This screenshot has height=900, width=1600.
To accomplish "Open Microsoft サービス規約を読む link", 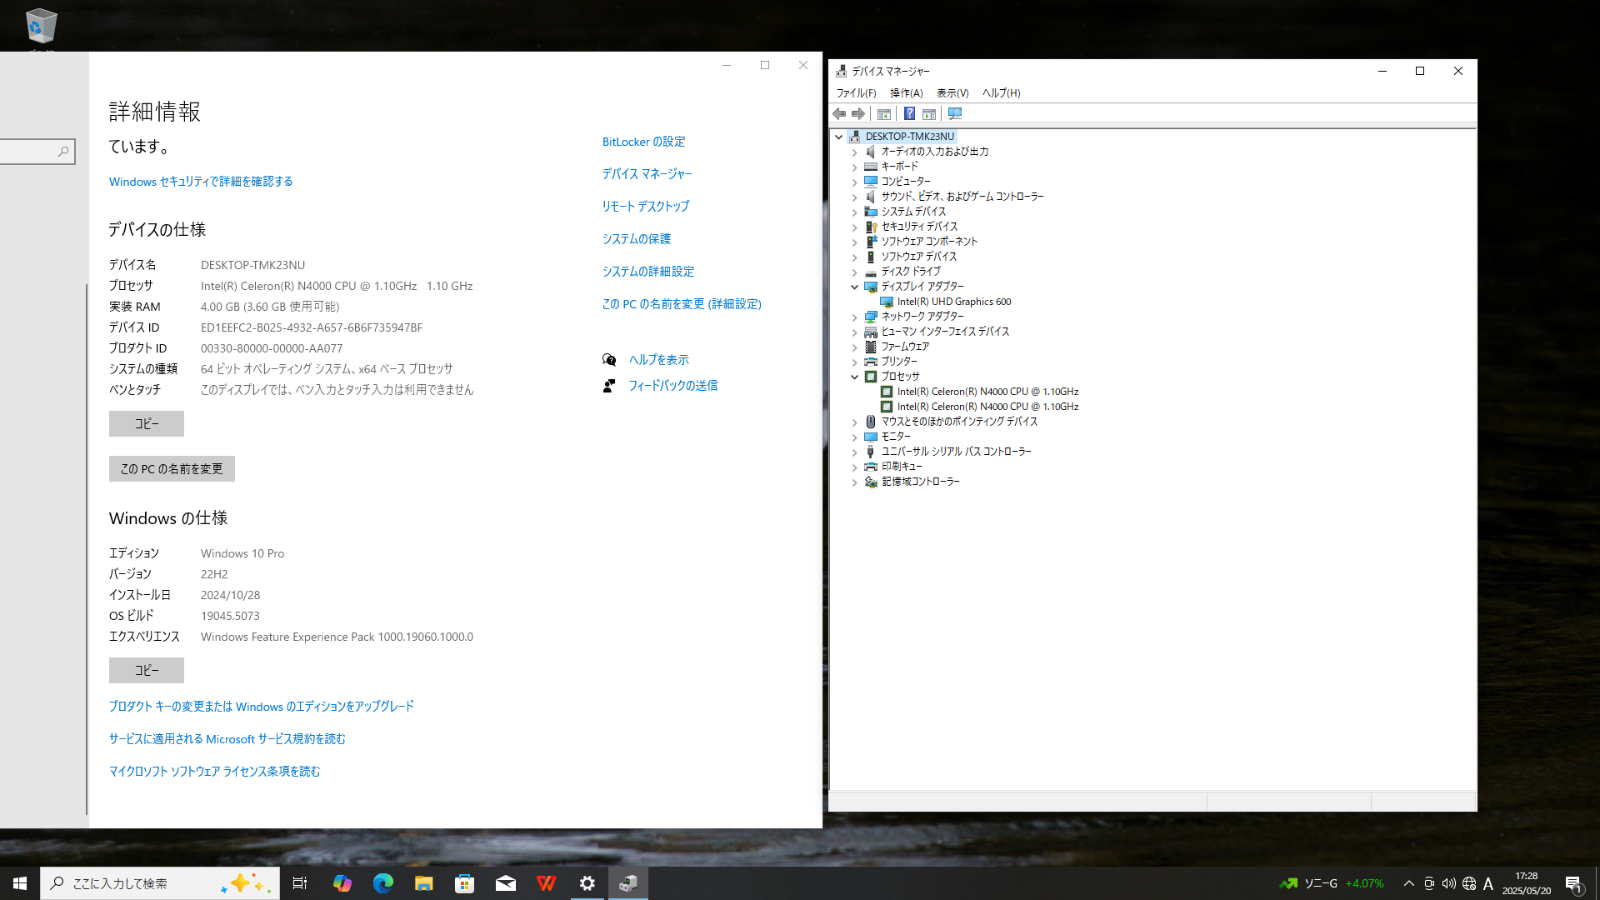I will click(x=227, y=739).
